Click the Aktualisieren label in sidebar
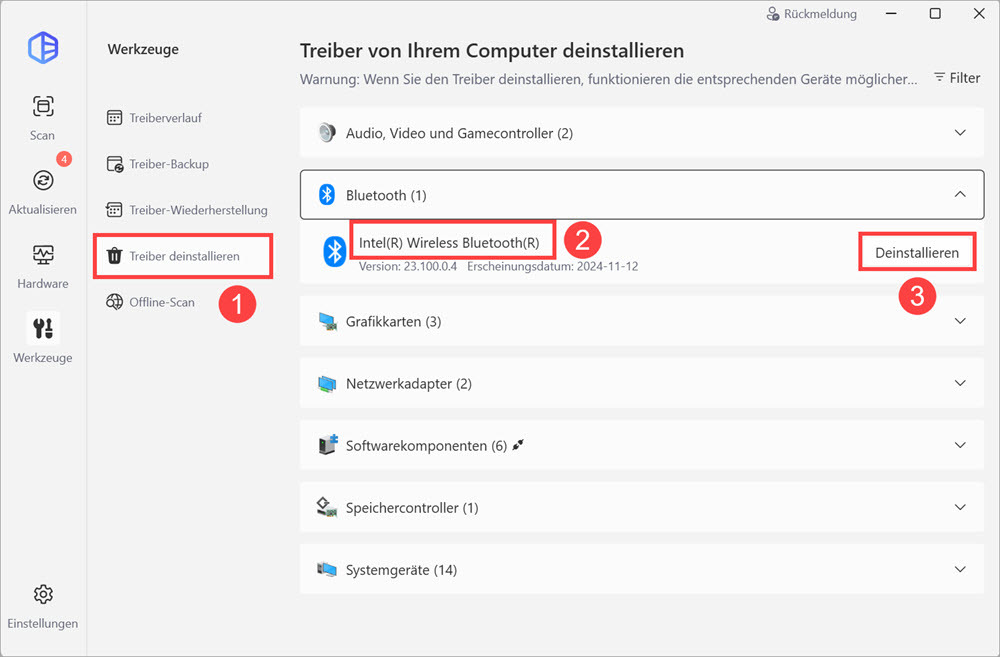 (x=43, y=209)
